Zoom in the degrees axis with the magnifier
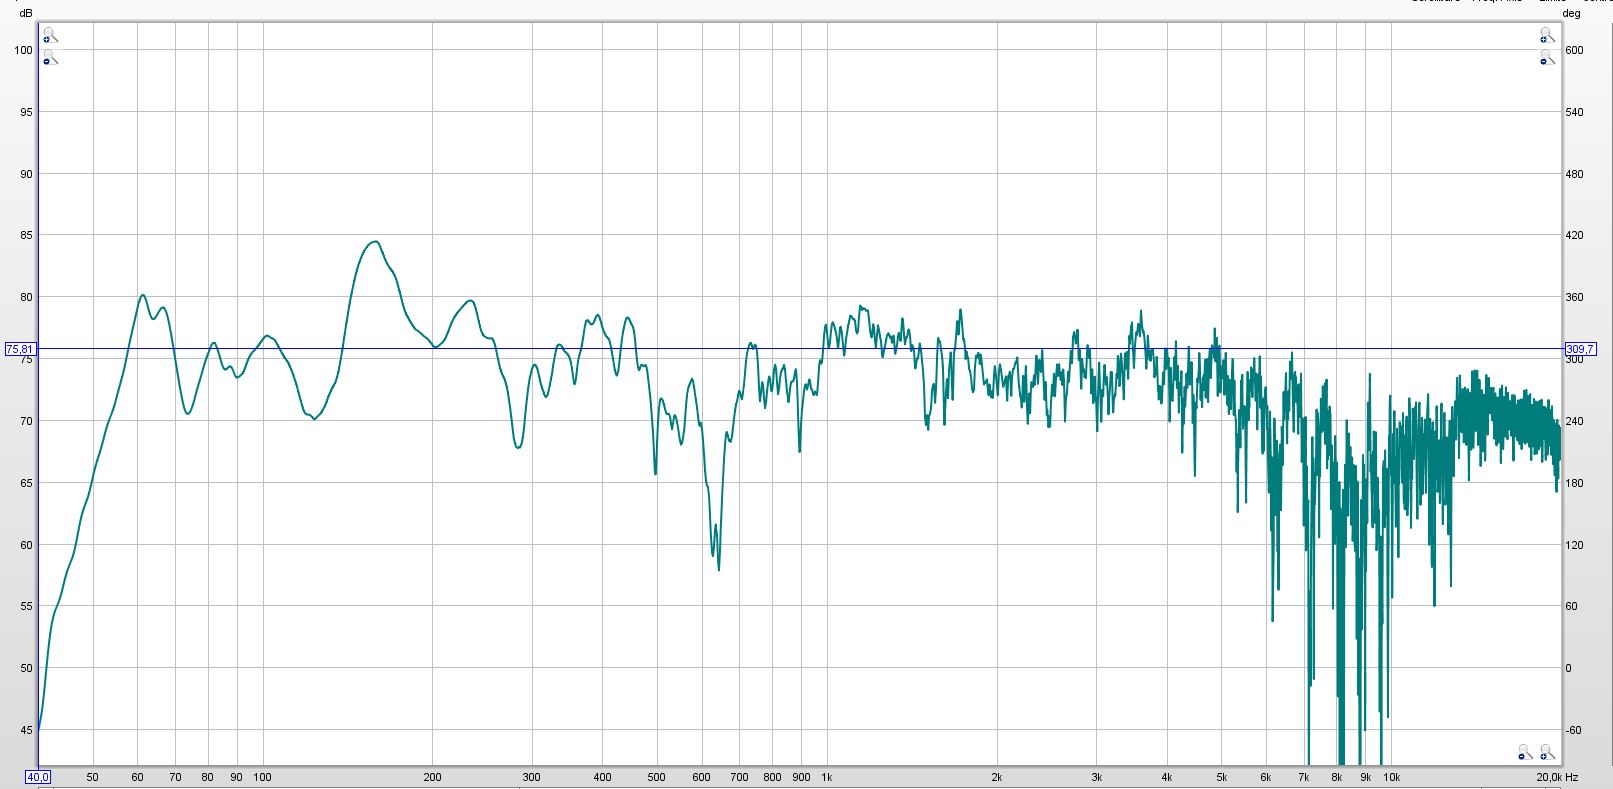 pyautogui.click(x=1547, y=37)
